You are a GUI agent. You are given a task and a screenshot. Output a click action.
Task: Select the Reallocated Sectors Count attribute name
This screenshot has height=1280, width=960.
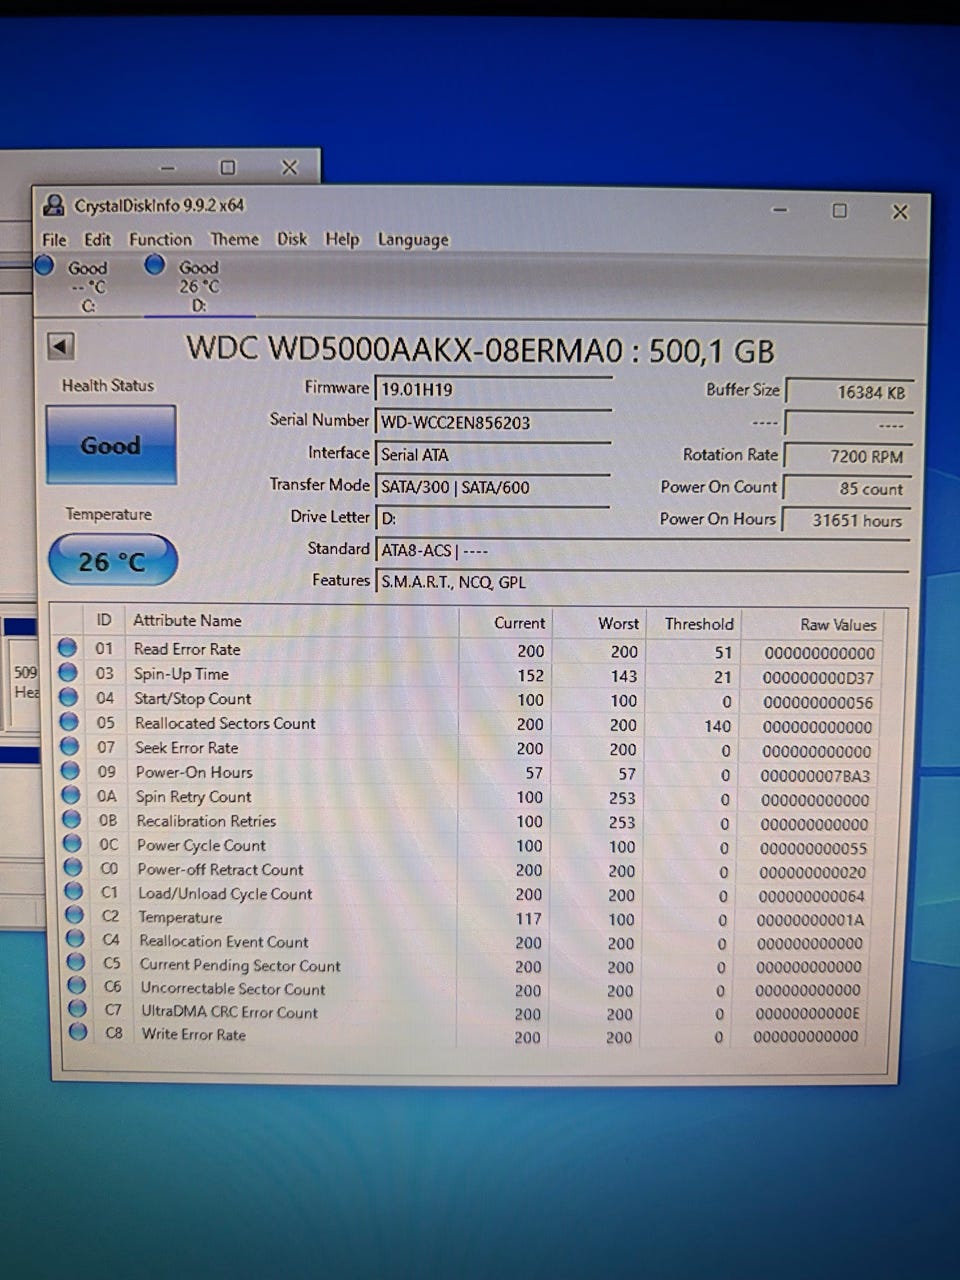point(225,723)
